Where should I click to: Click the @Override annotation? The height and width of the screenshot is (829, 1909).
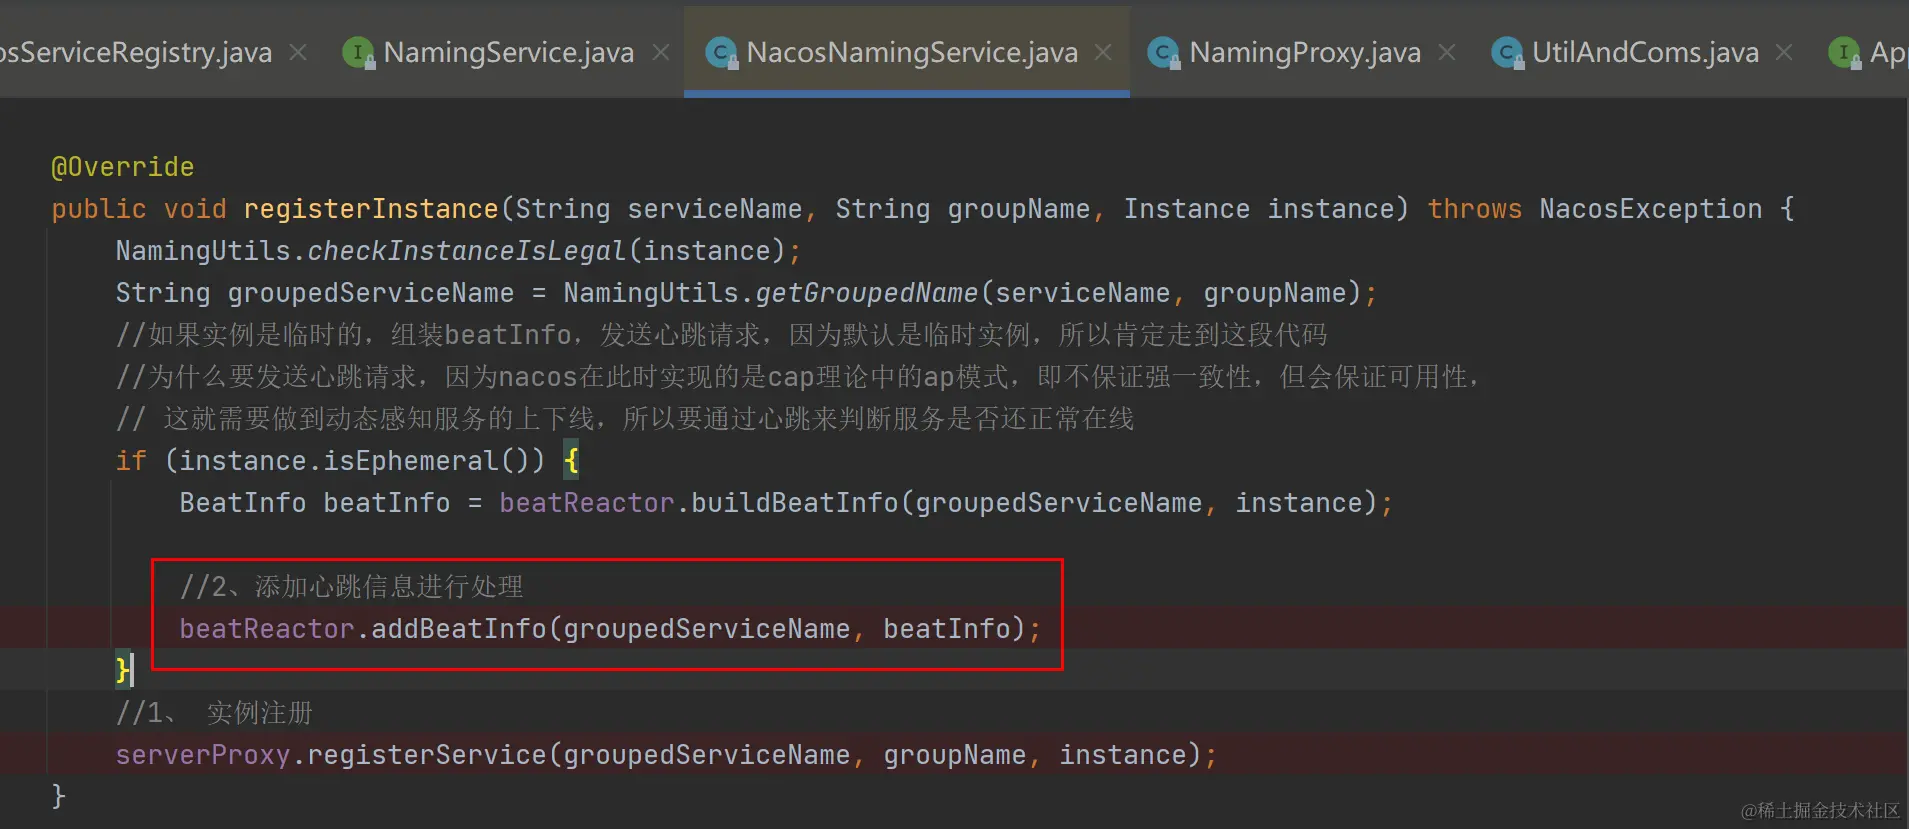pos(123,167)
